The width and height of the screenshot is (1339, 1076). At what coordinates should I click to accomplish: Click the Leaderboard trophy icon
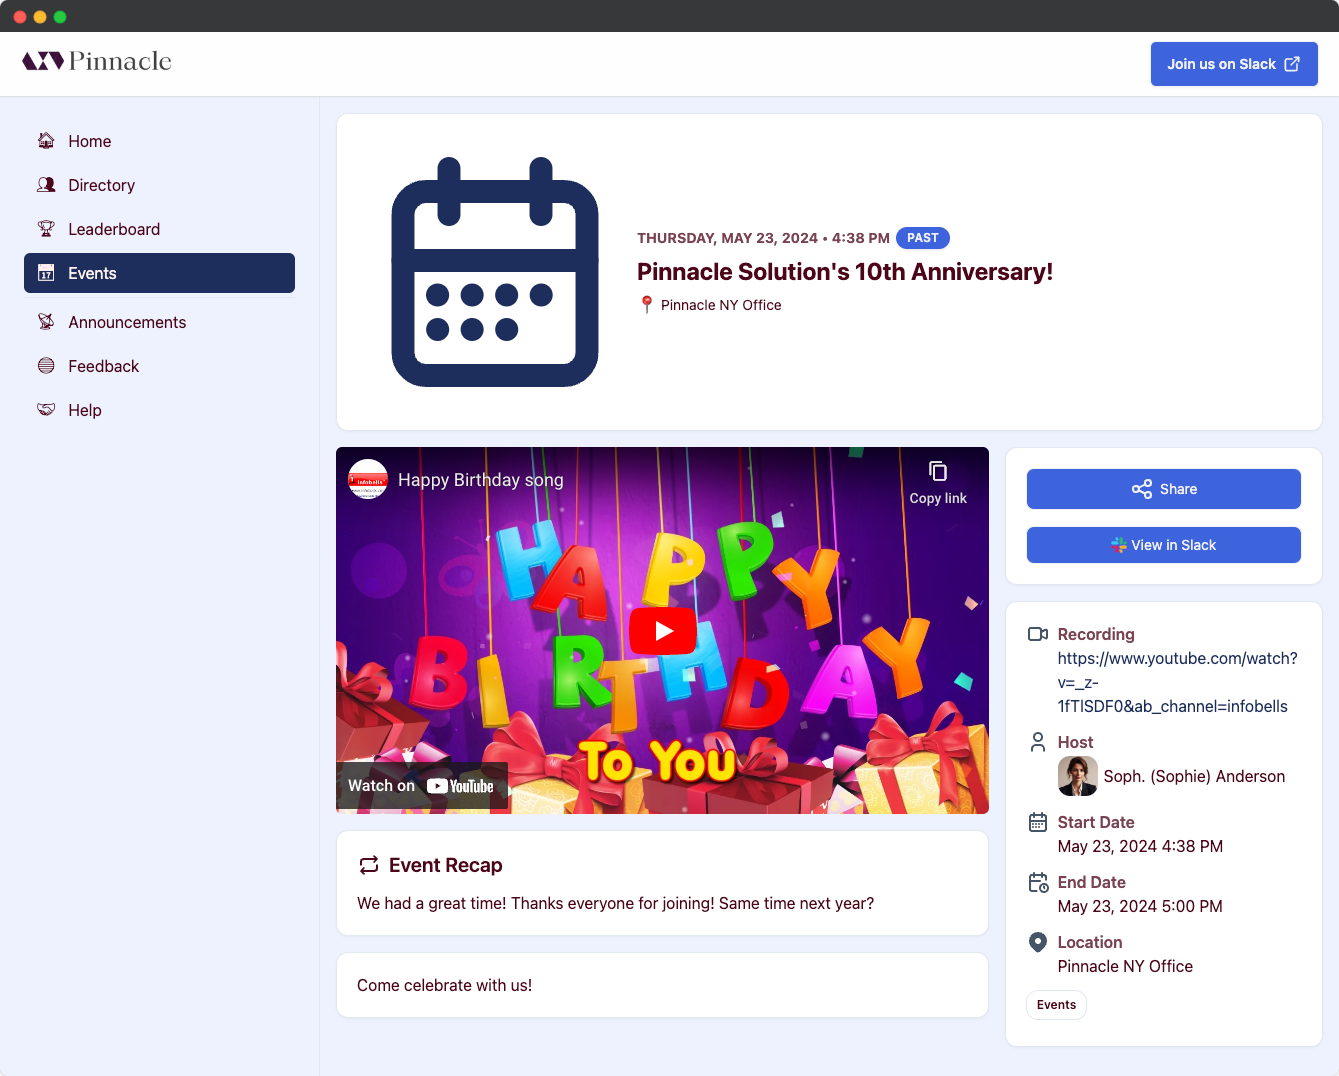click(x=46, y=229)
